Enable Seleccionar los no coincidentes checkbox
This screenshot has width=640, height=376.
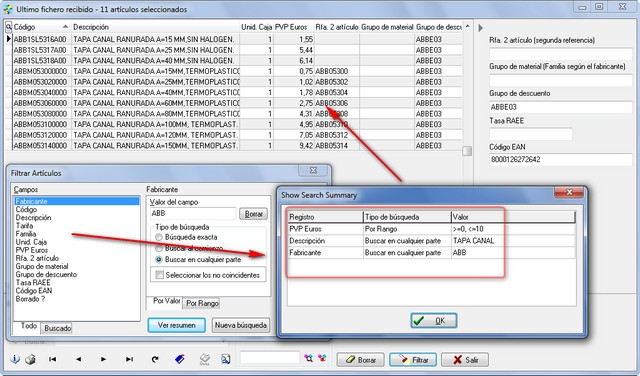pos(160,275)
